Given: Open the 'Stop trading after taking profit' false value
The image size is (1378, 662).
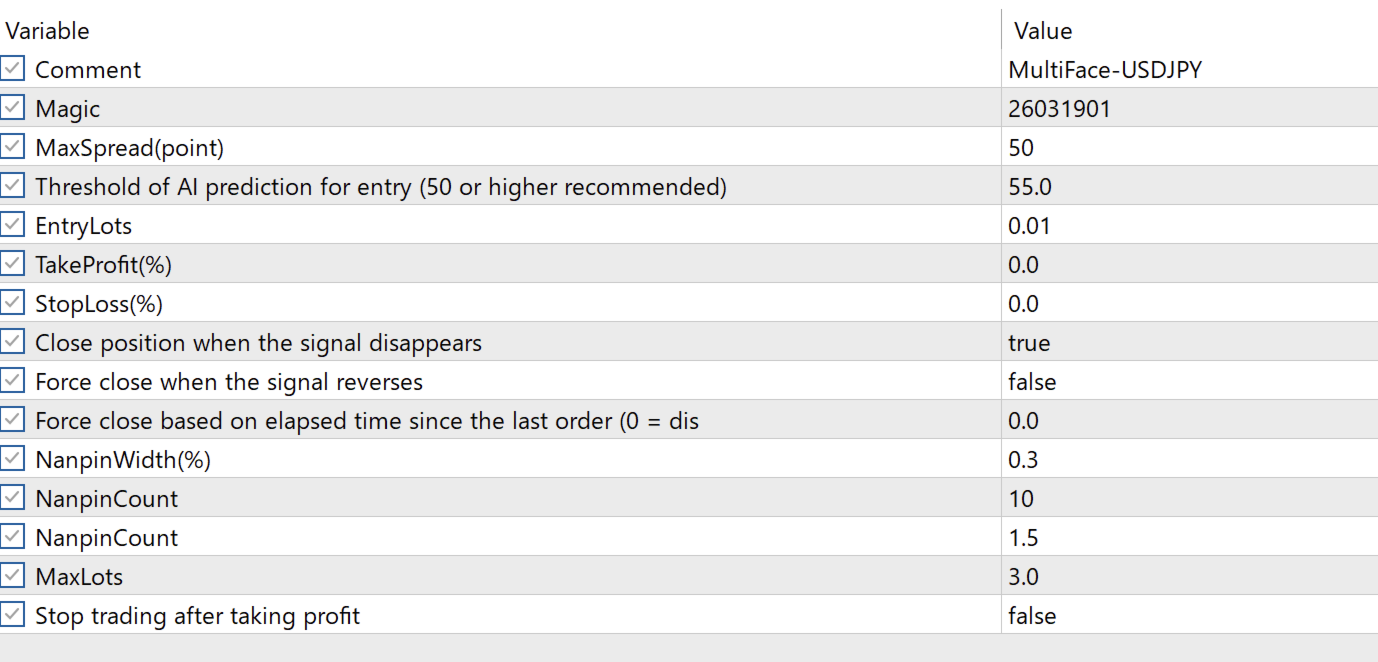Looking at the screenshot, I should tap(1032, 616).
